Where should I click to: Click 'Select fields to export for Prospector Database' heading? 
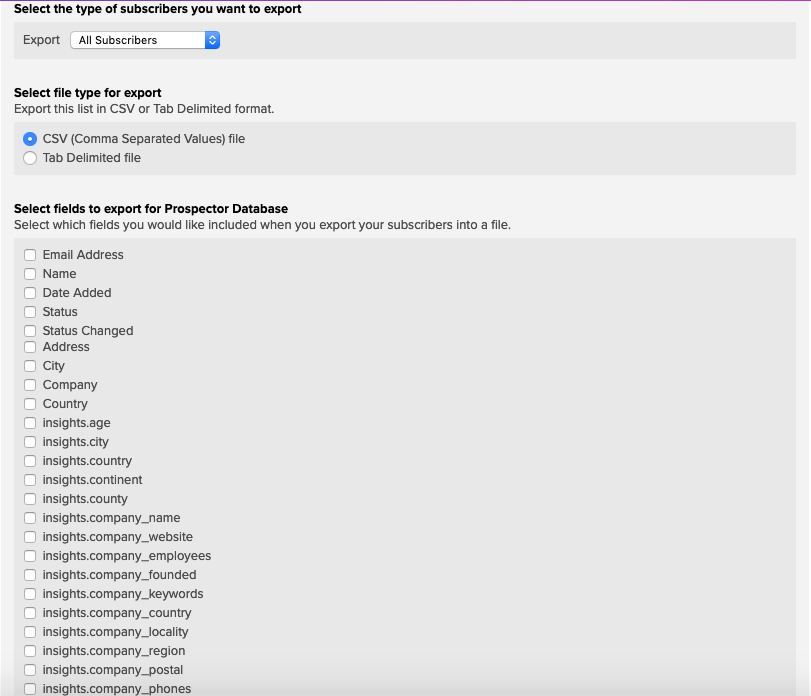click(x=151, y=209)
